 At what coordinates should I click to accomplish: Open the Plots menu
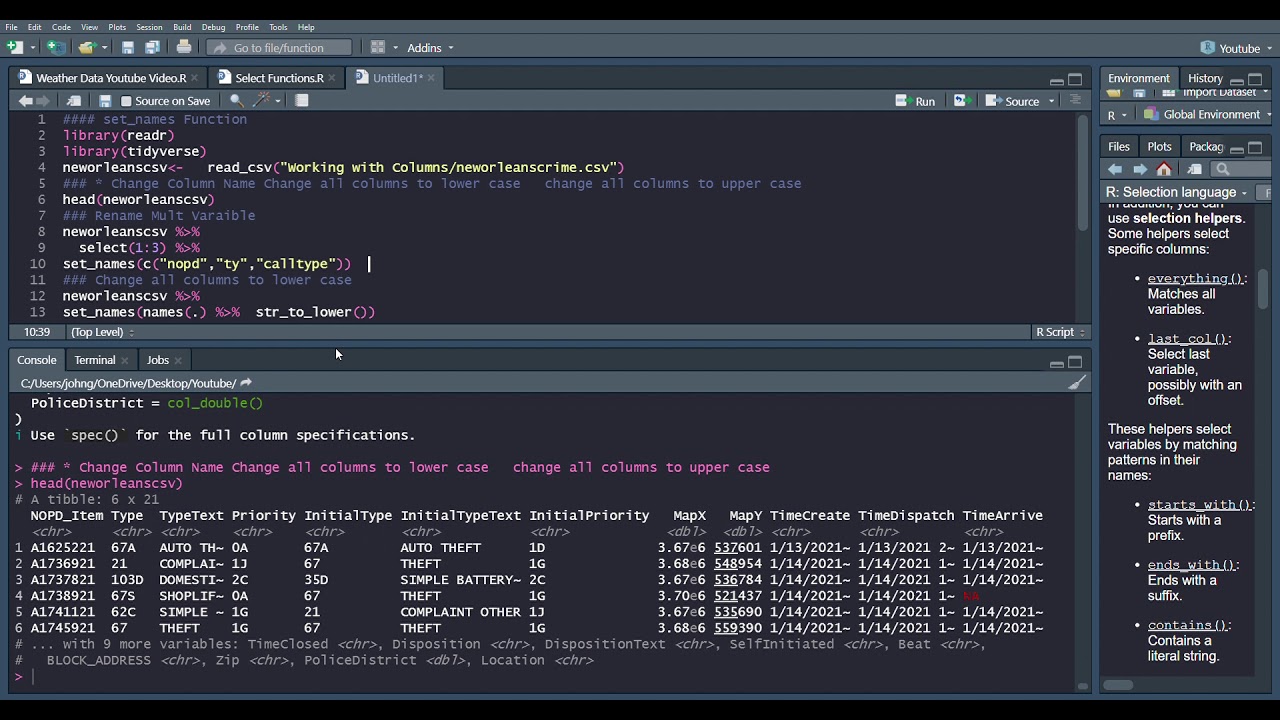[x=117, y=27]
